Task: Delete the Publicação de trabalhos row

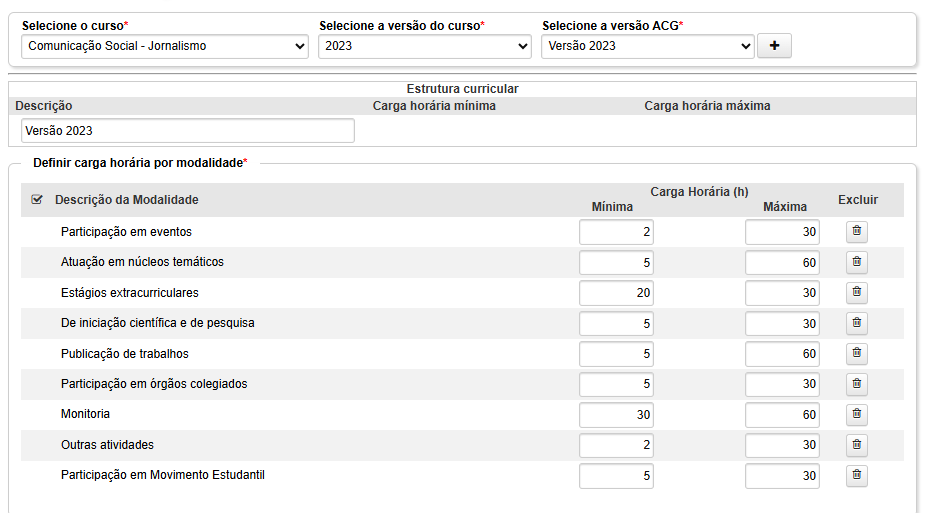Action: pyautogui.click(x=857, y=354)
